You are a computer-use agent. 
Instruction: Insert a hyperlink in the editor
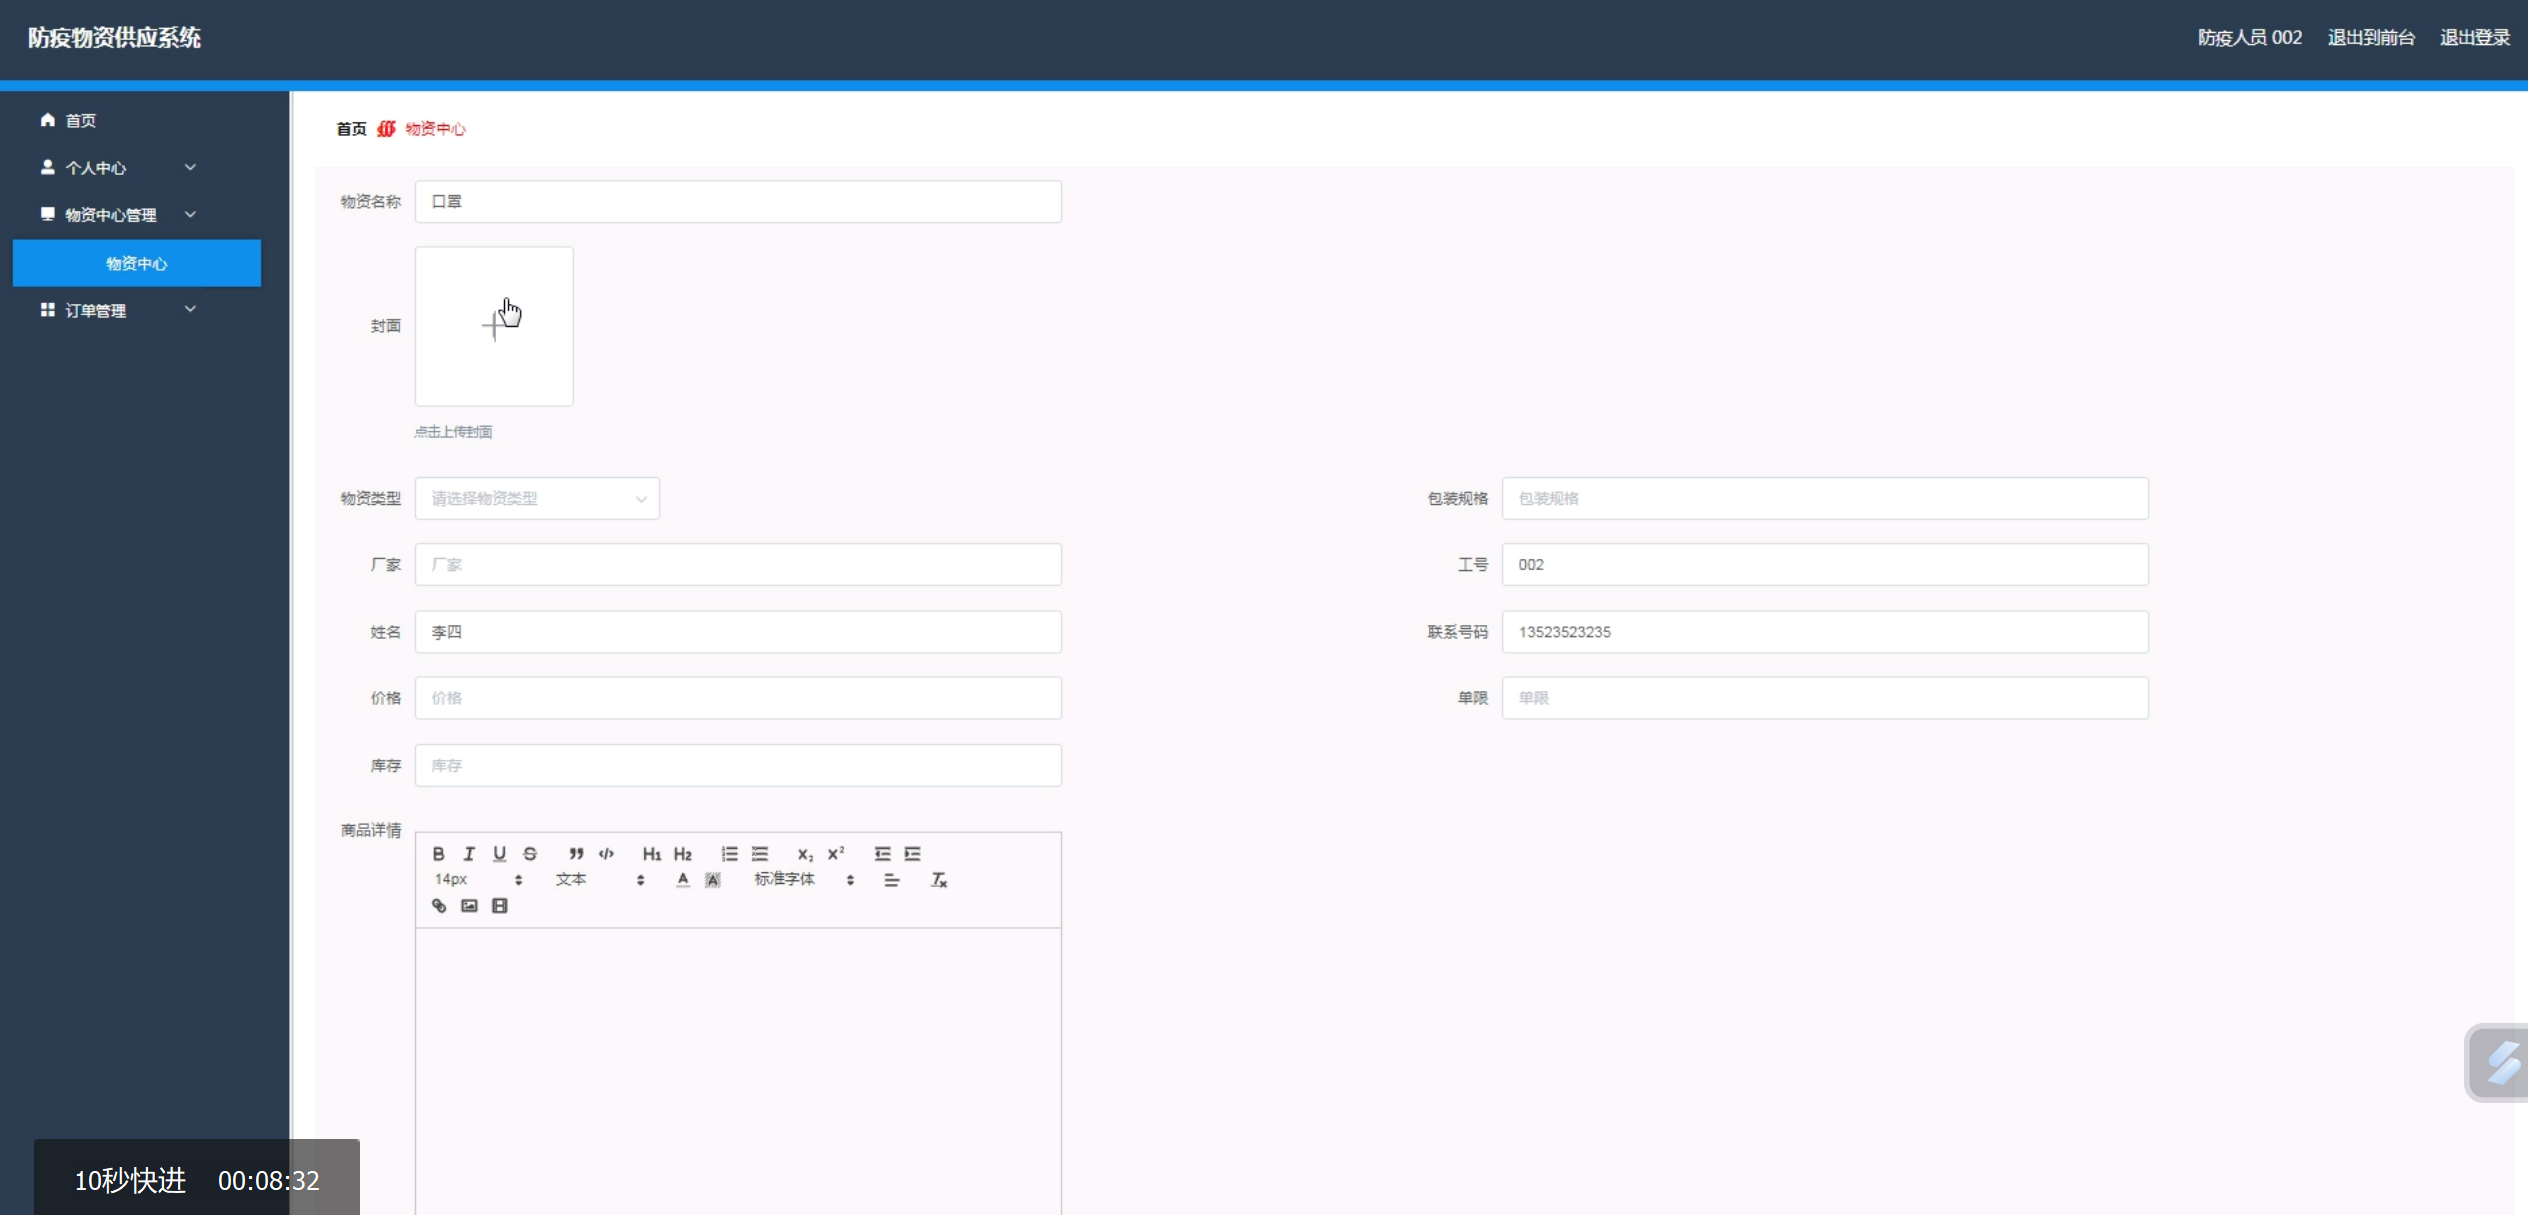point(439,905)
